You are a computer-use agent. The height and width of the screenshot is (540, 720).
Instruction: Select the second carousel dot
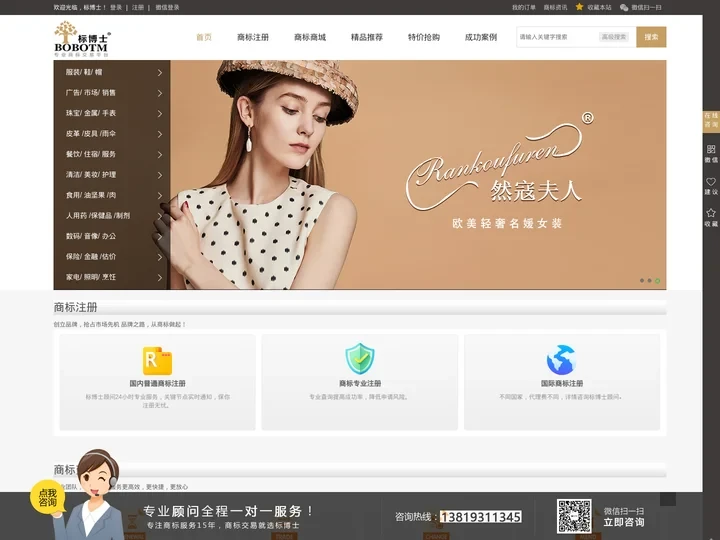650,281
